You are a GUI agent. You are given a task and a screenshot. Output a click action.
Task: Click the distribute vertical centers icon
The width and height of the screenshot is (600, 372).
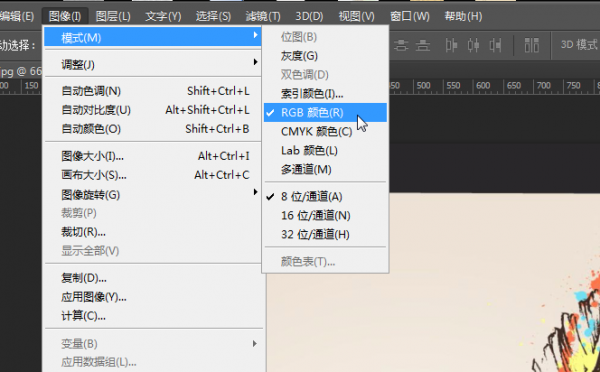(x=401, y=45)
